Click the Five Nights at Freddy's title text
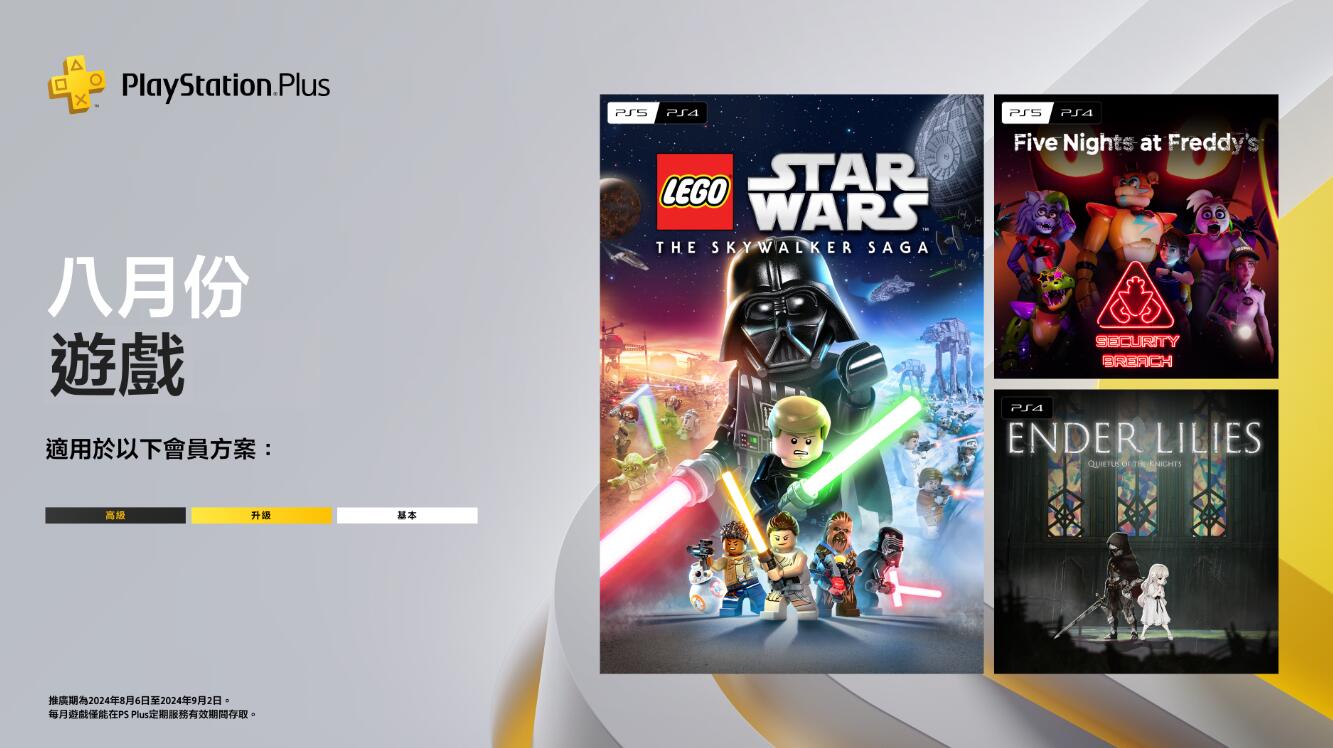 (x=1135, y=143)
